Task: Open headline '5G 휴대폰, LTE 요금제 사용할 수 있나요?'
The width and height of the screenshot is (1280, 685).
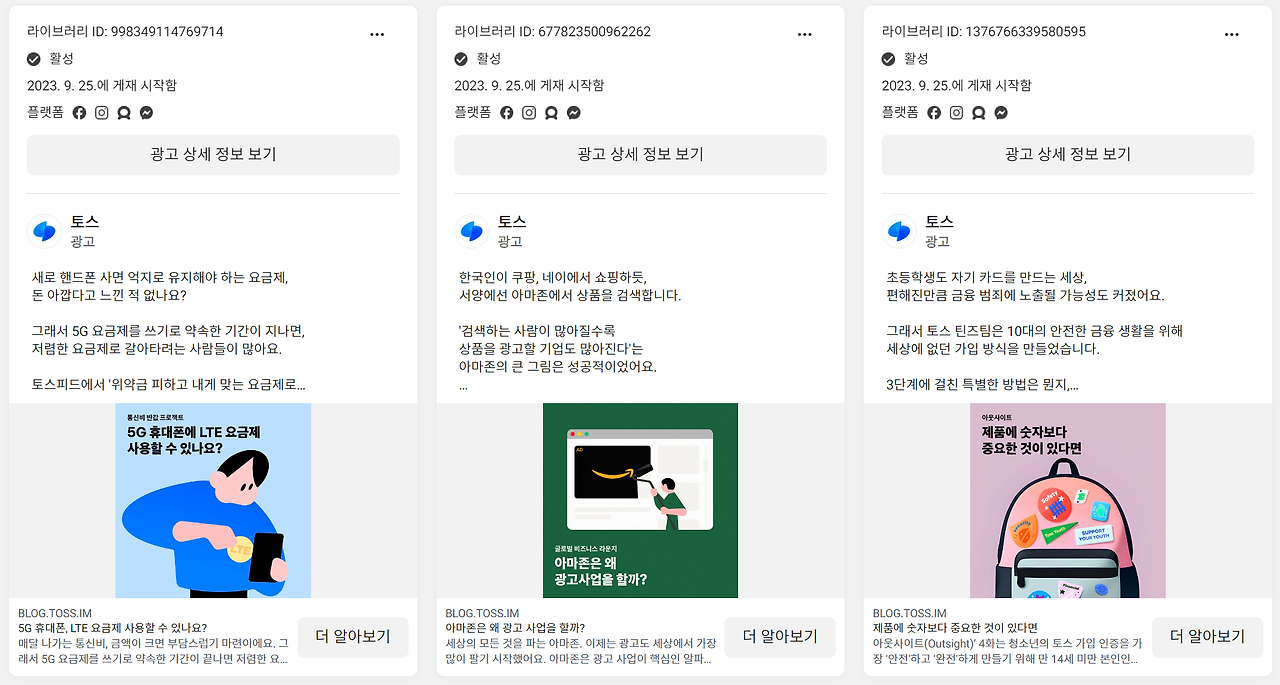Action: (113, 628)
